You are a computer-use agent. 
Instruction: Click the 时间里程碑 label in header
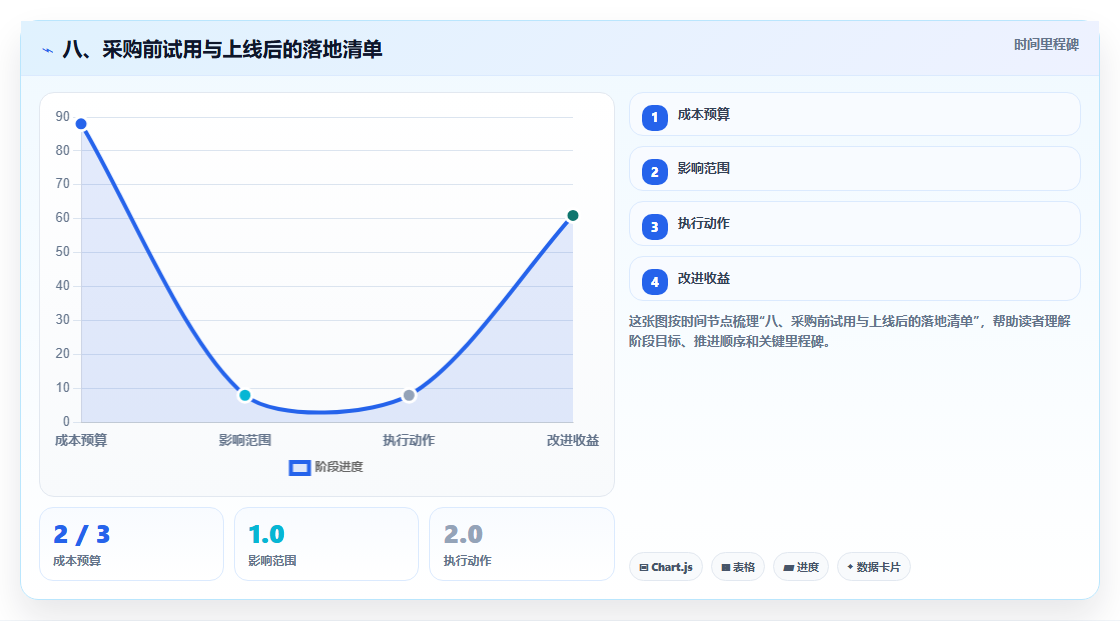pyautogui.click(x=1046, y=44)
